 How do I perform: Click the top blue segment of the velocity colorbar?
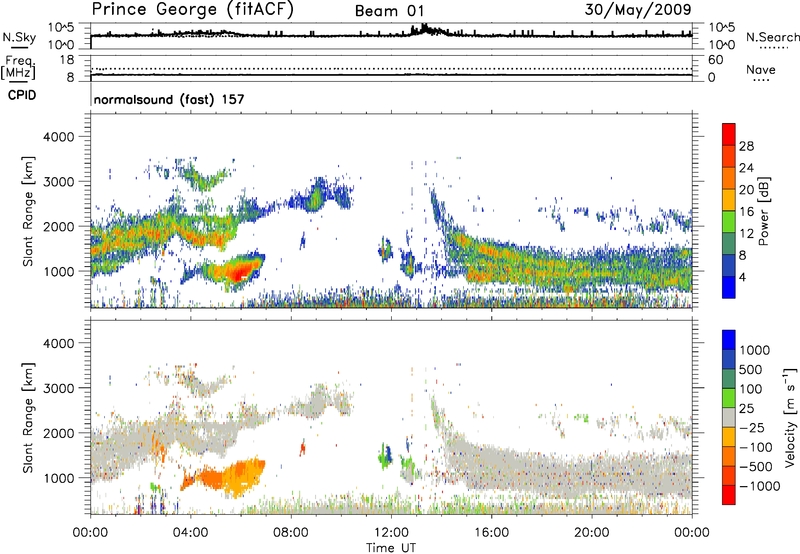729,340
